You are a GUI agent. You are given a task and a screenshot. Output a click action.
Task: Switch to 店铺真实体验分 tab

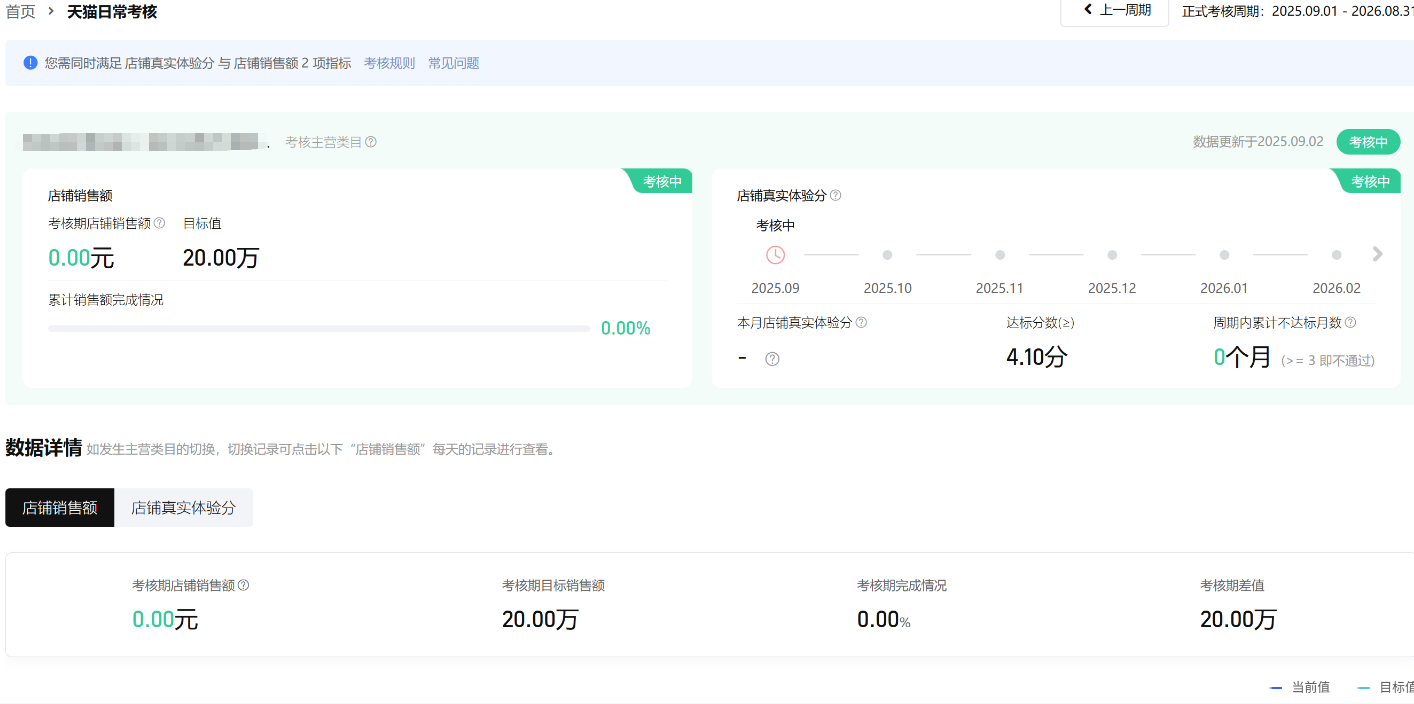coord(183,507)
